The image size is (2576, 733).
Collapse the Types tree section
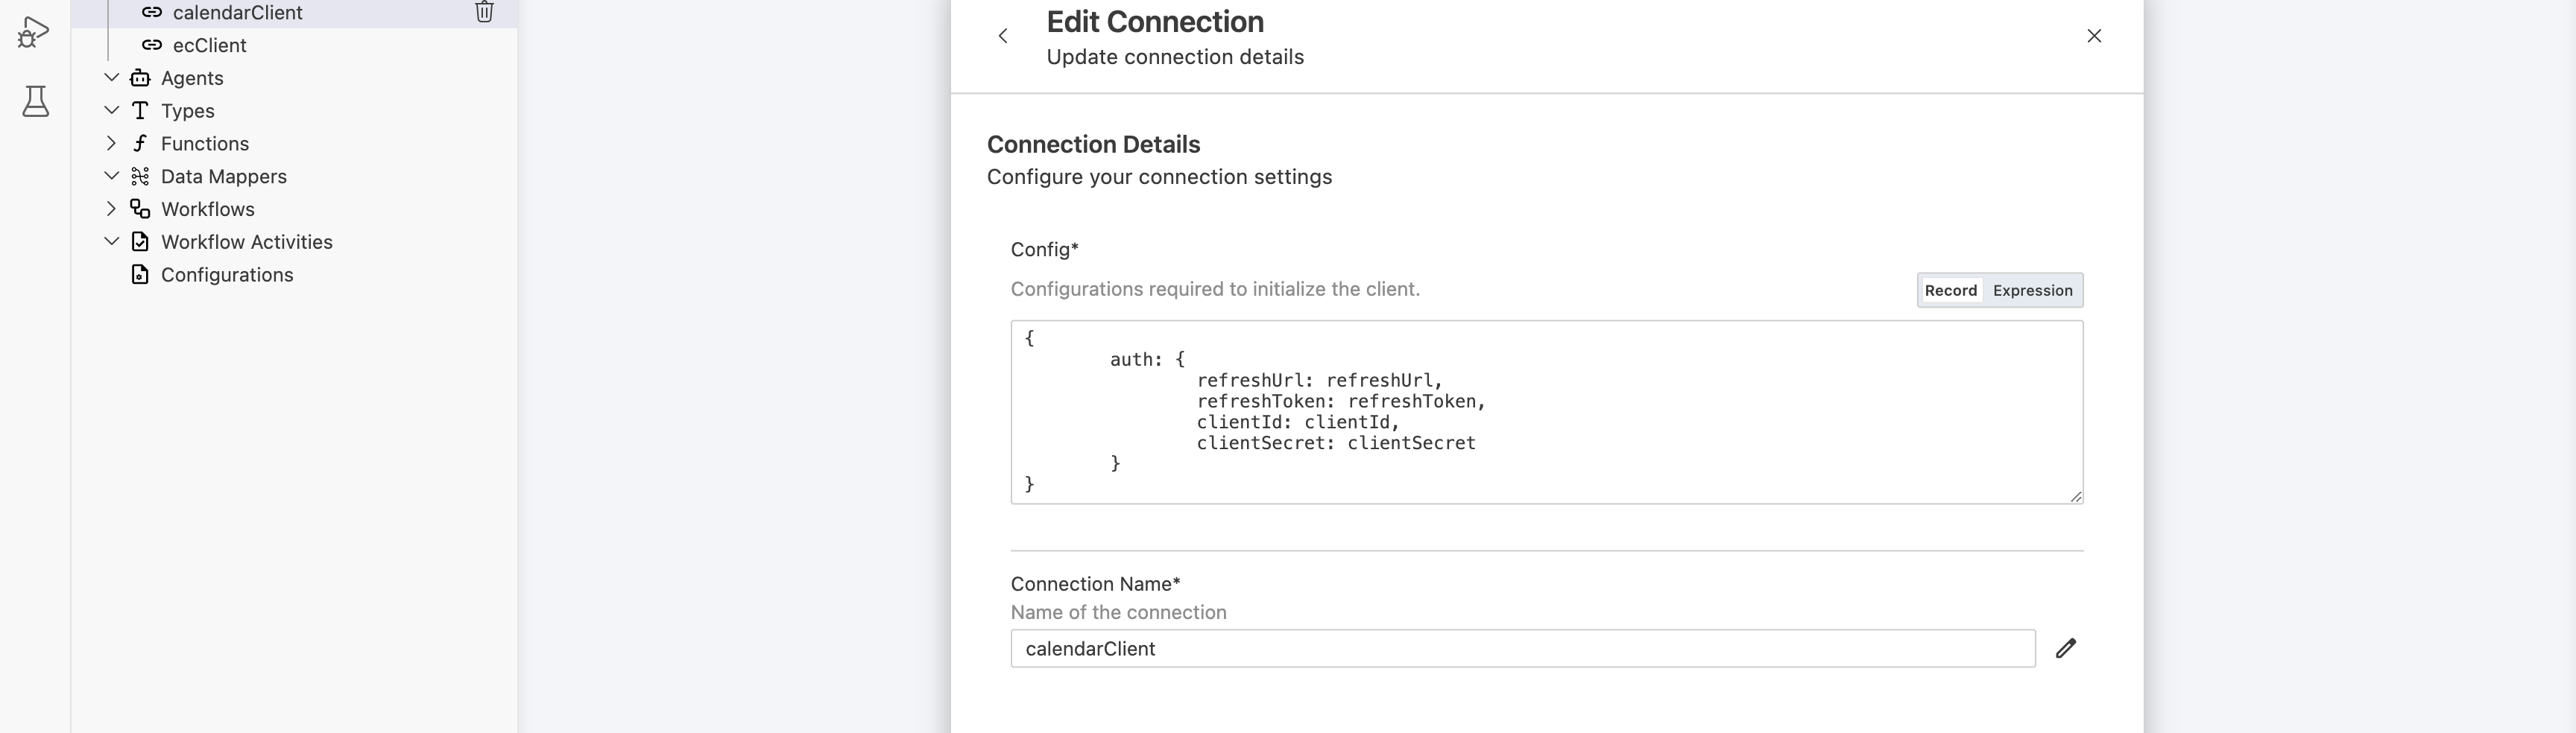112,111
